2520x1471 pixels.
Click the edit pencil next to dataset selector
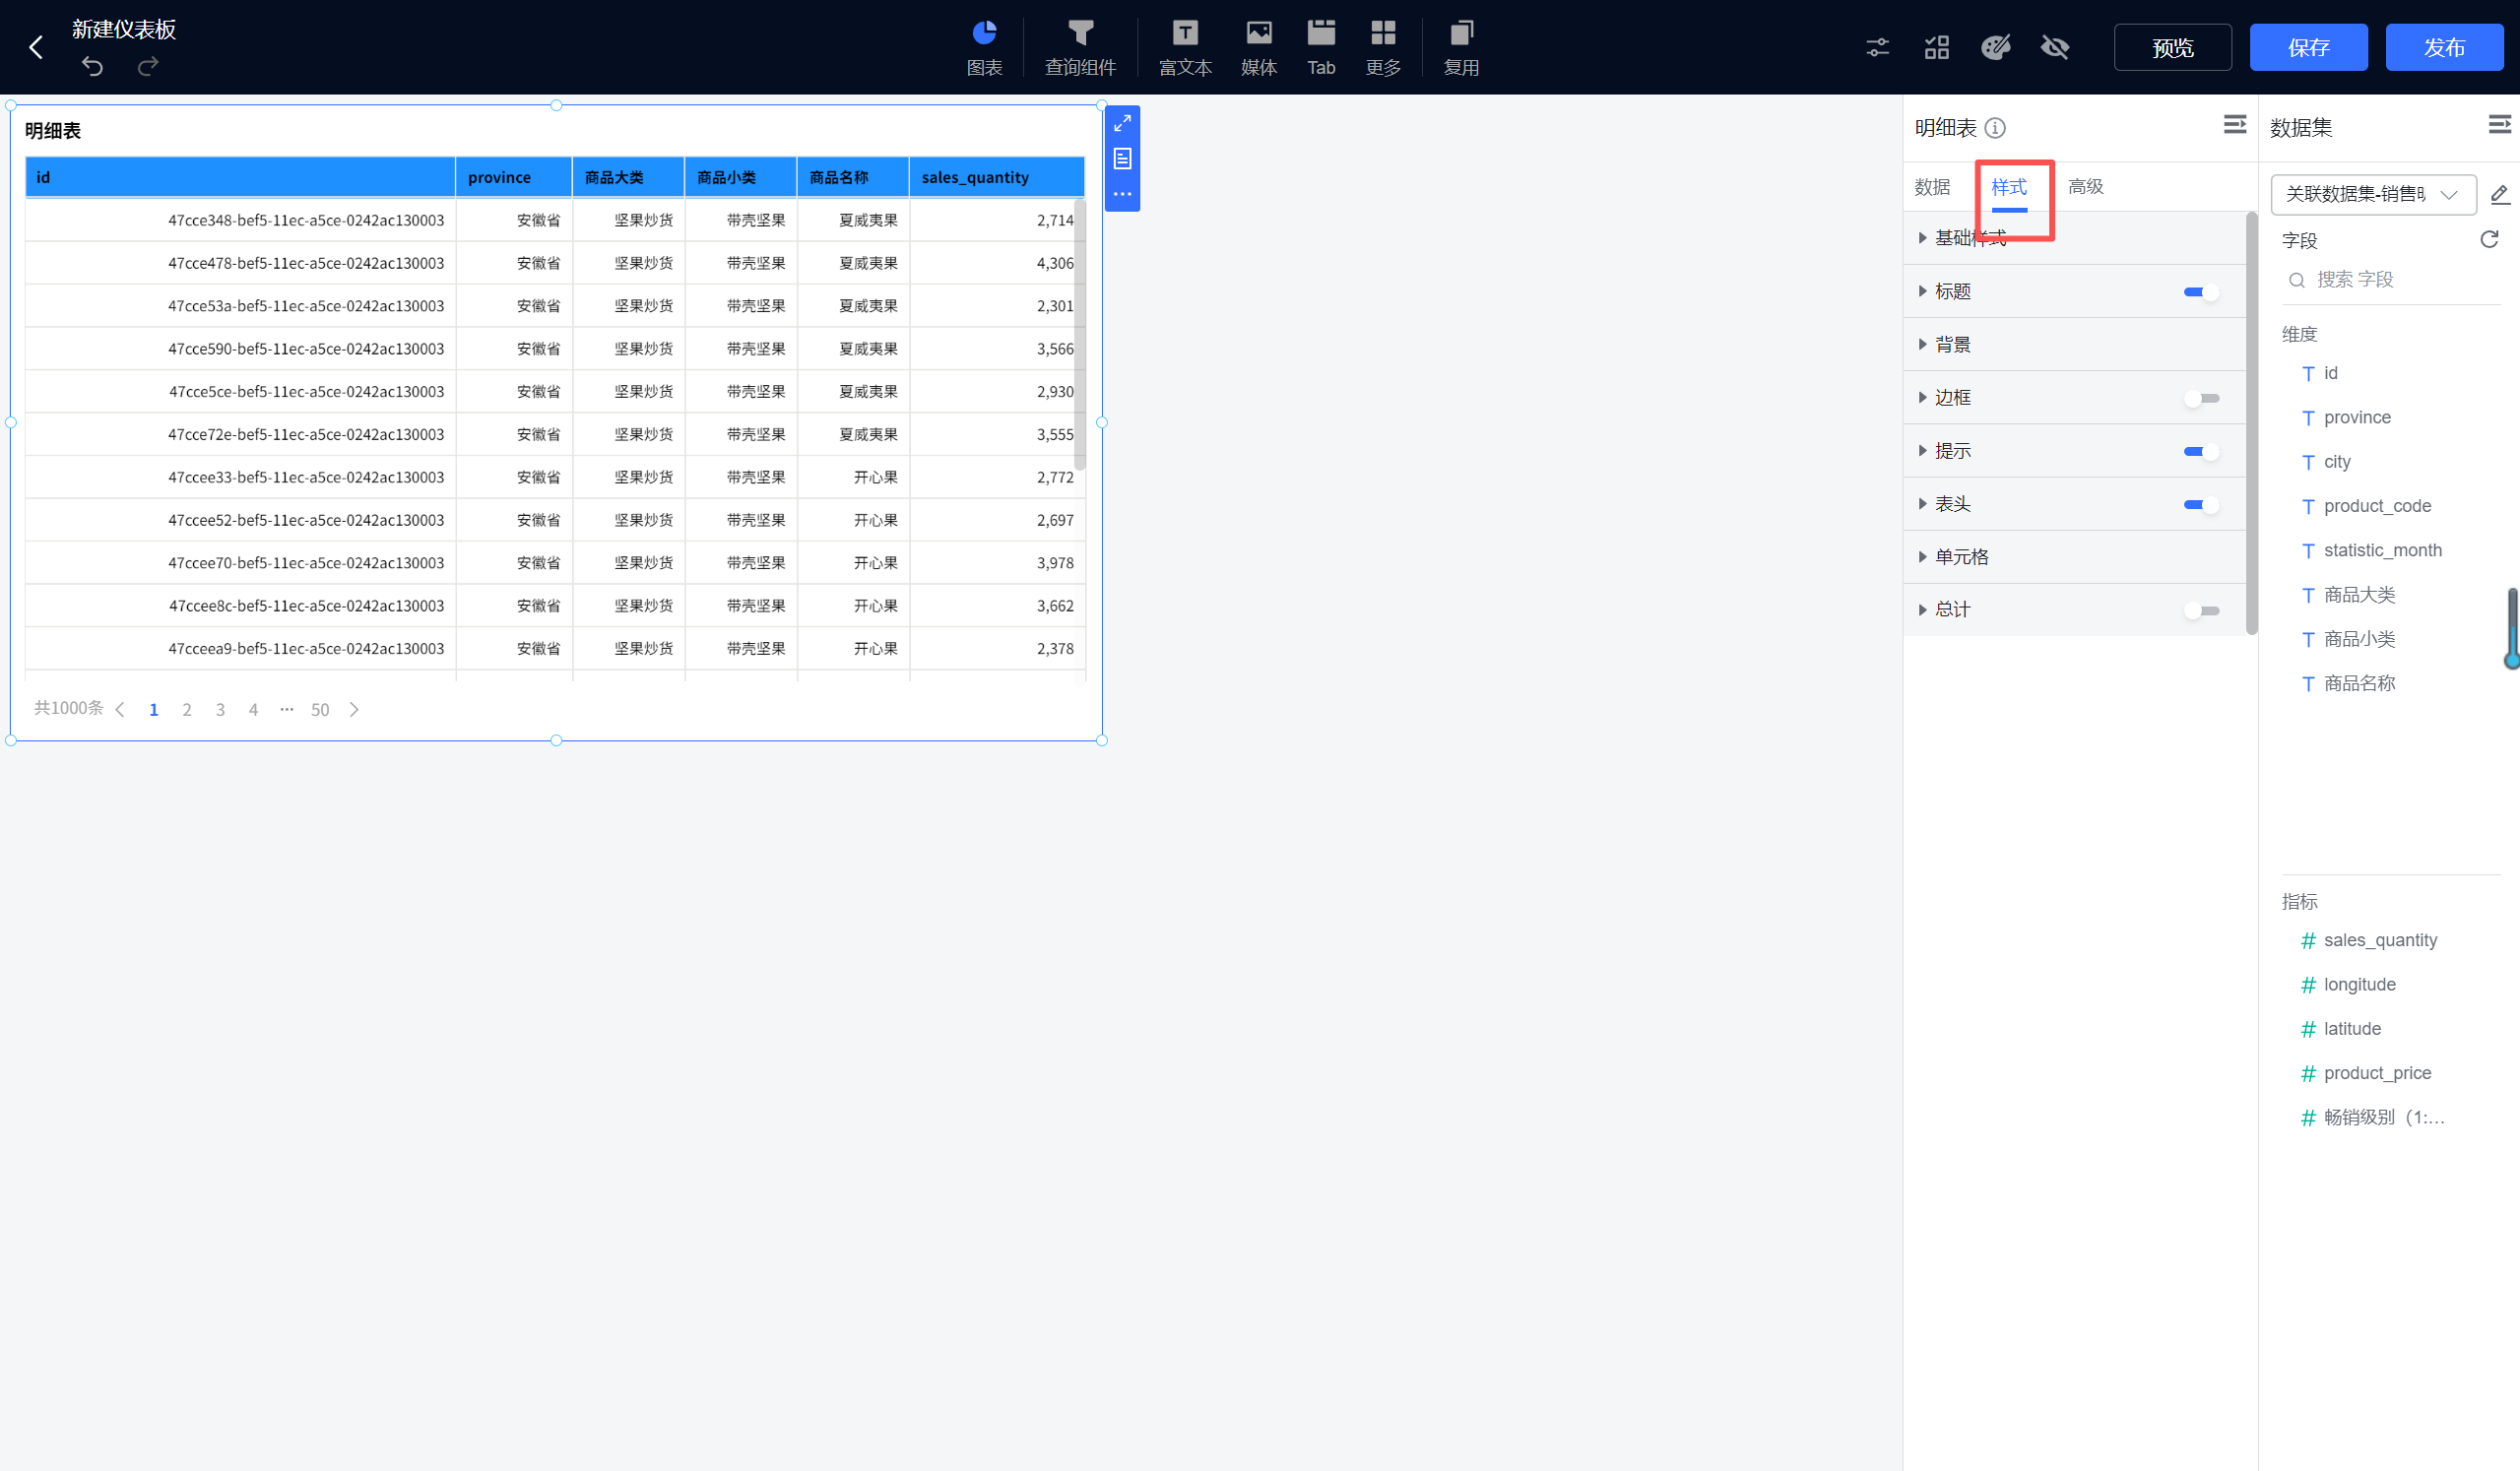click(2500, 194)
